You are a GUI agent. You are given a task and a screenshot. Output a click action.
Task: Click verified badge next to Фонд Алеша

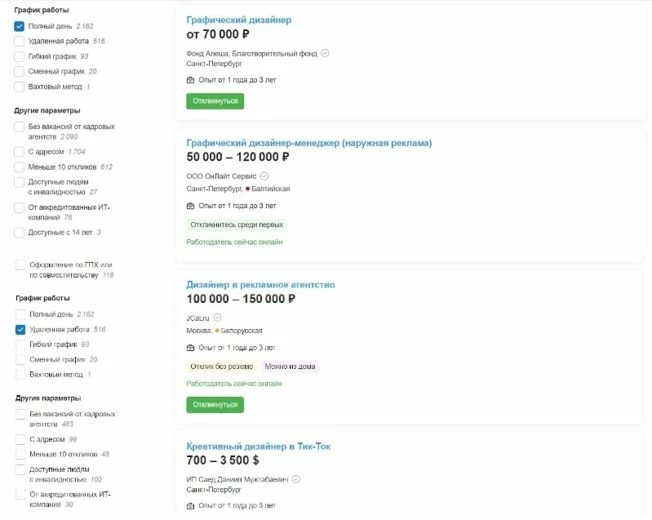point(325,53)
